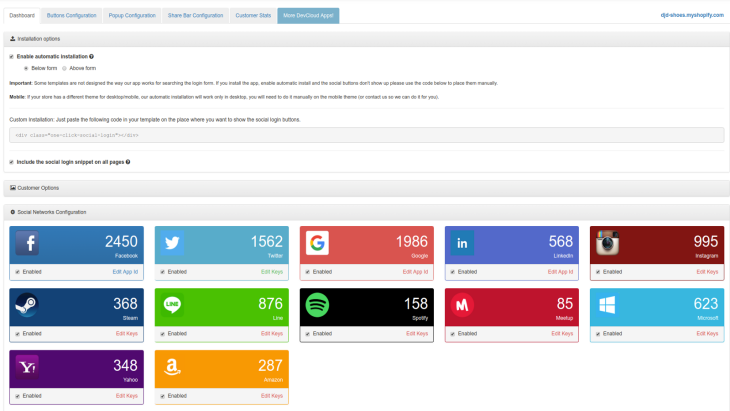Click the Amazon logo icon

click(172, 366)
